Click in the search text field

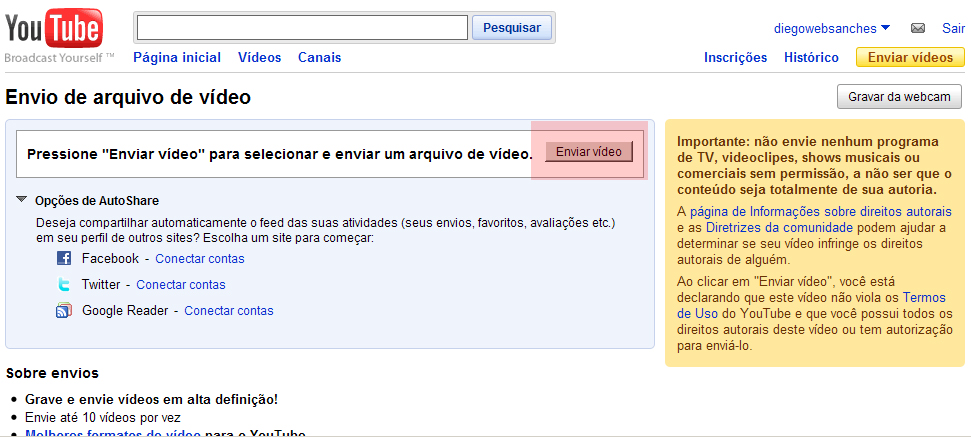click(302, 28)
